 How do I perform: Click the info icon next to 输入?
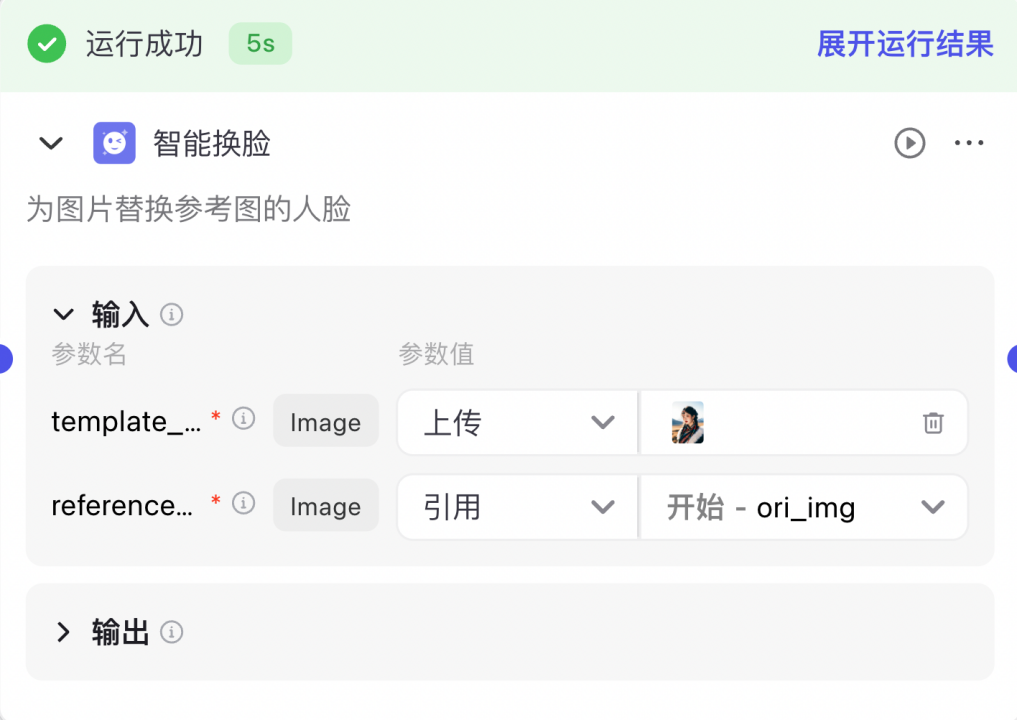(x=172, y=315)
